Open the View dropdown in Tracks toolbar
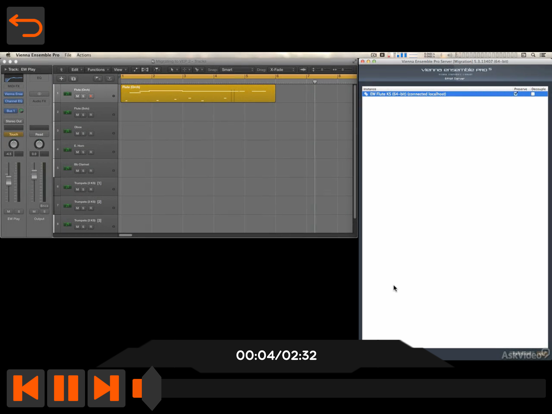552x414 pixels. 120,70
